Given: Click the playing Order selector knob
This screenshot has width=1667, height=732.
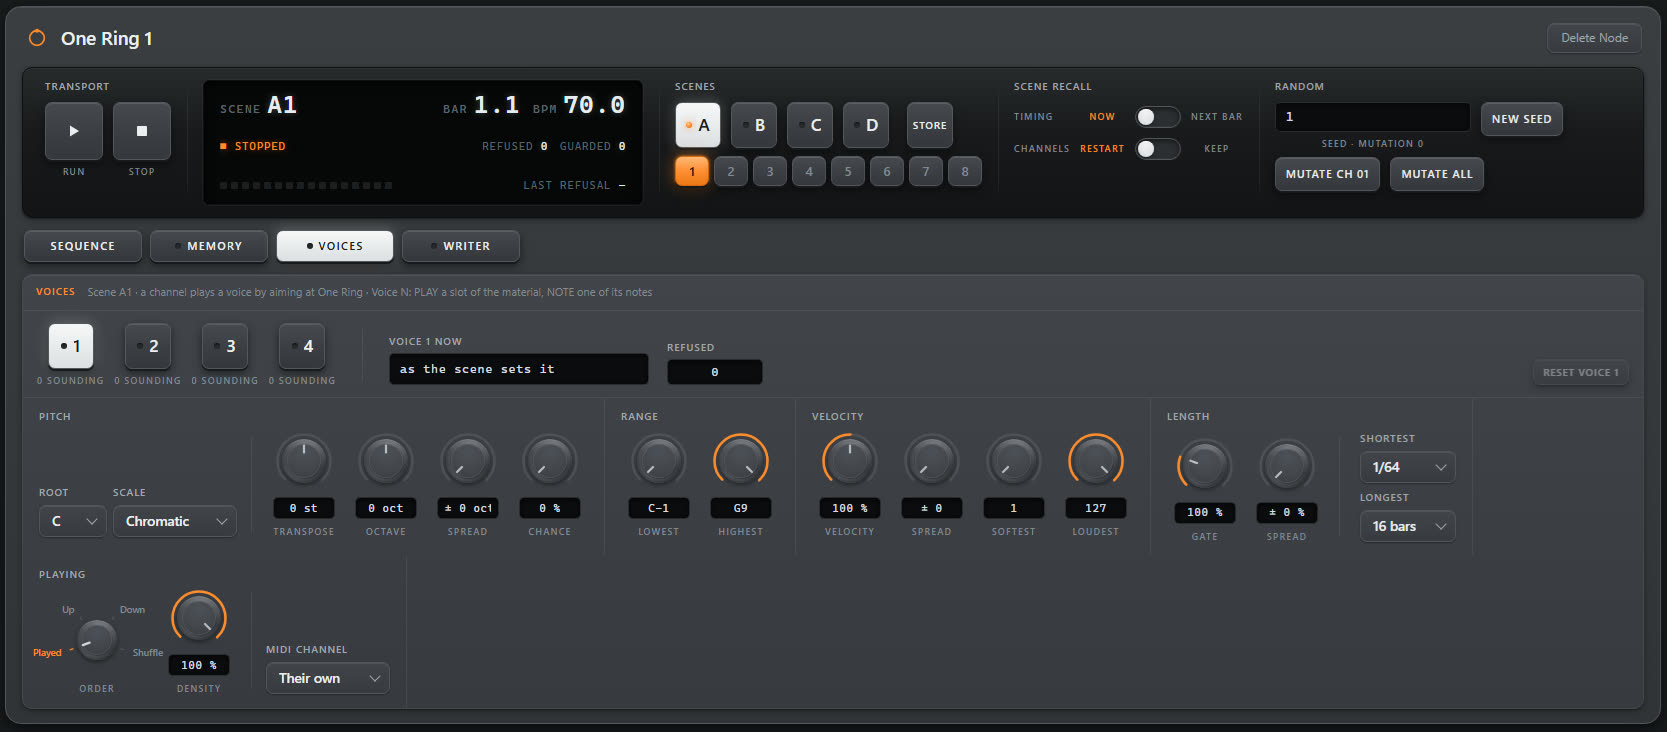Looking at the screenshot, I should (97, 640).
